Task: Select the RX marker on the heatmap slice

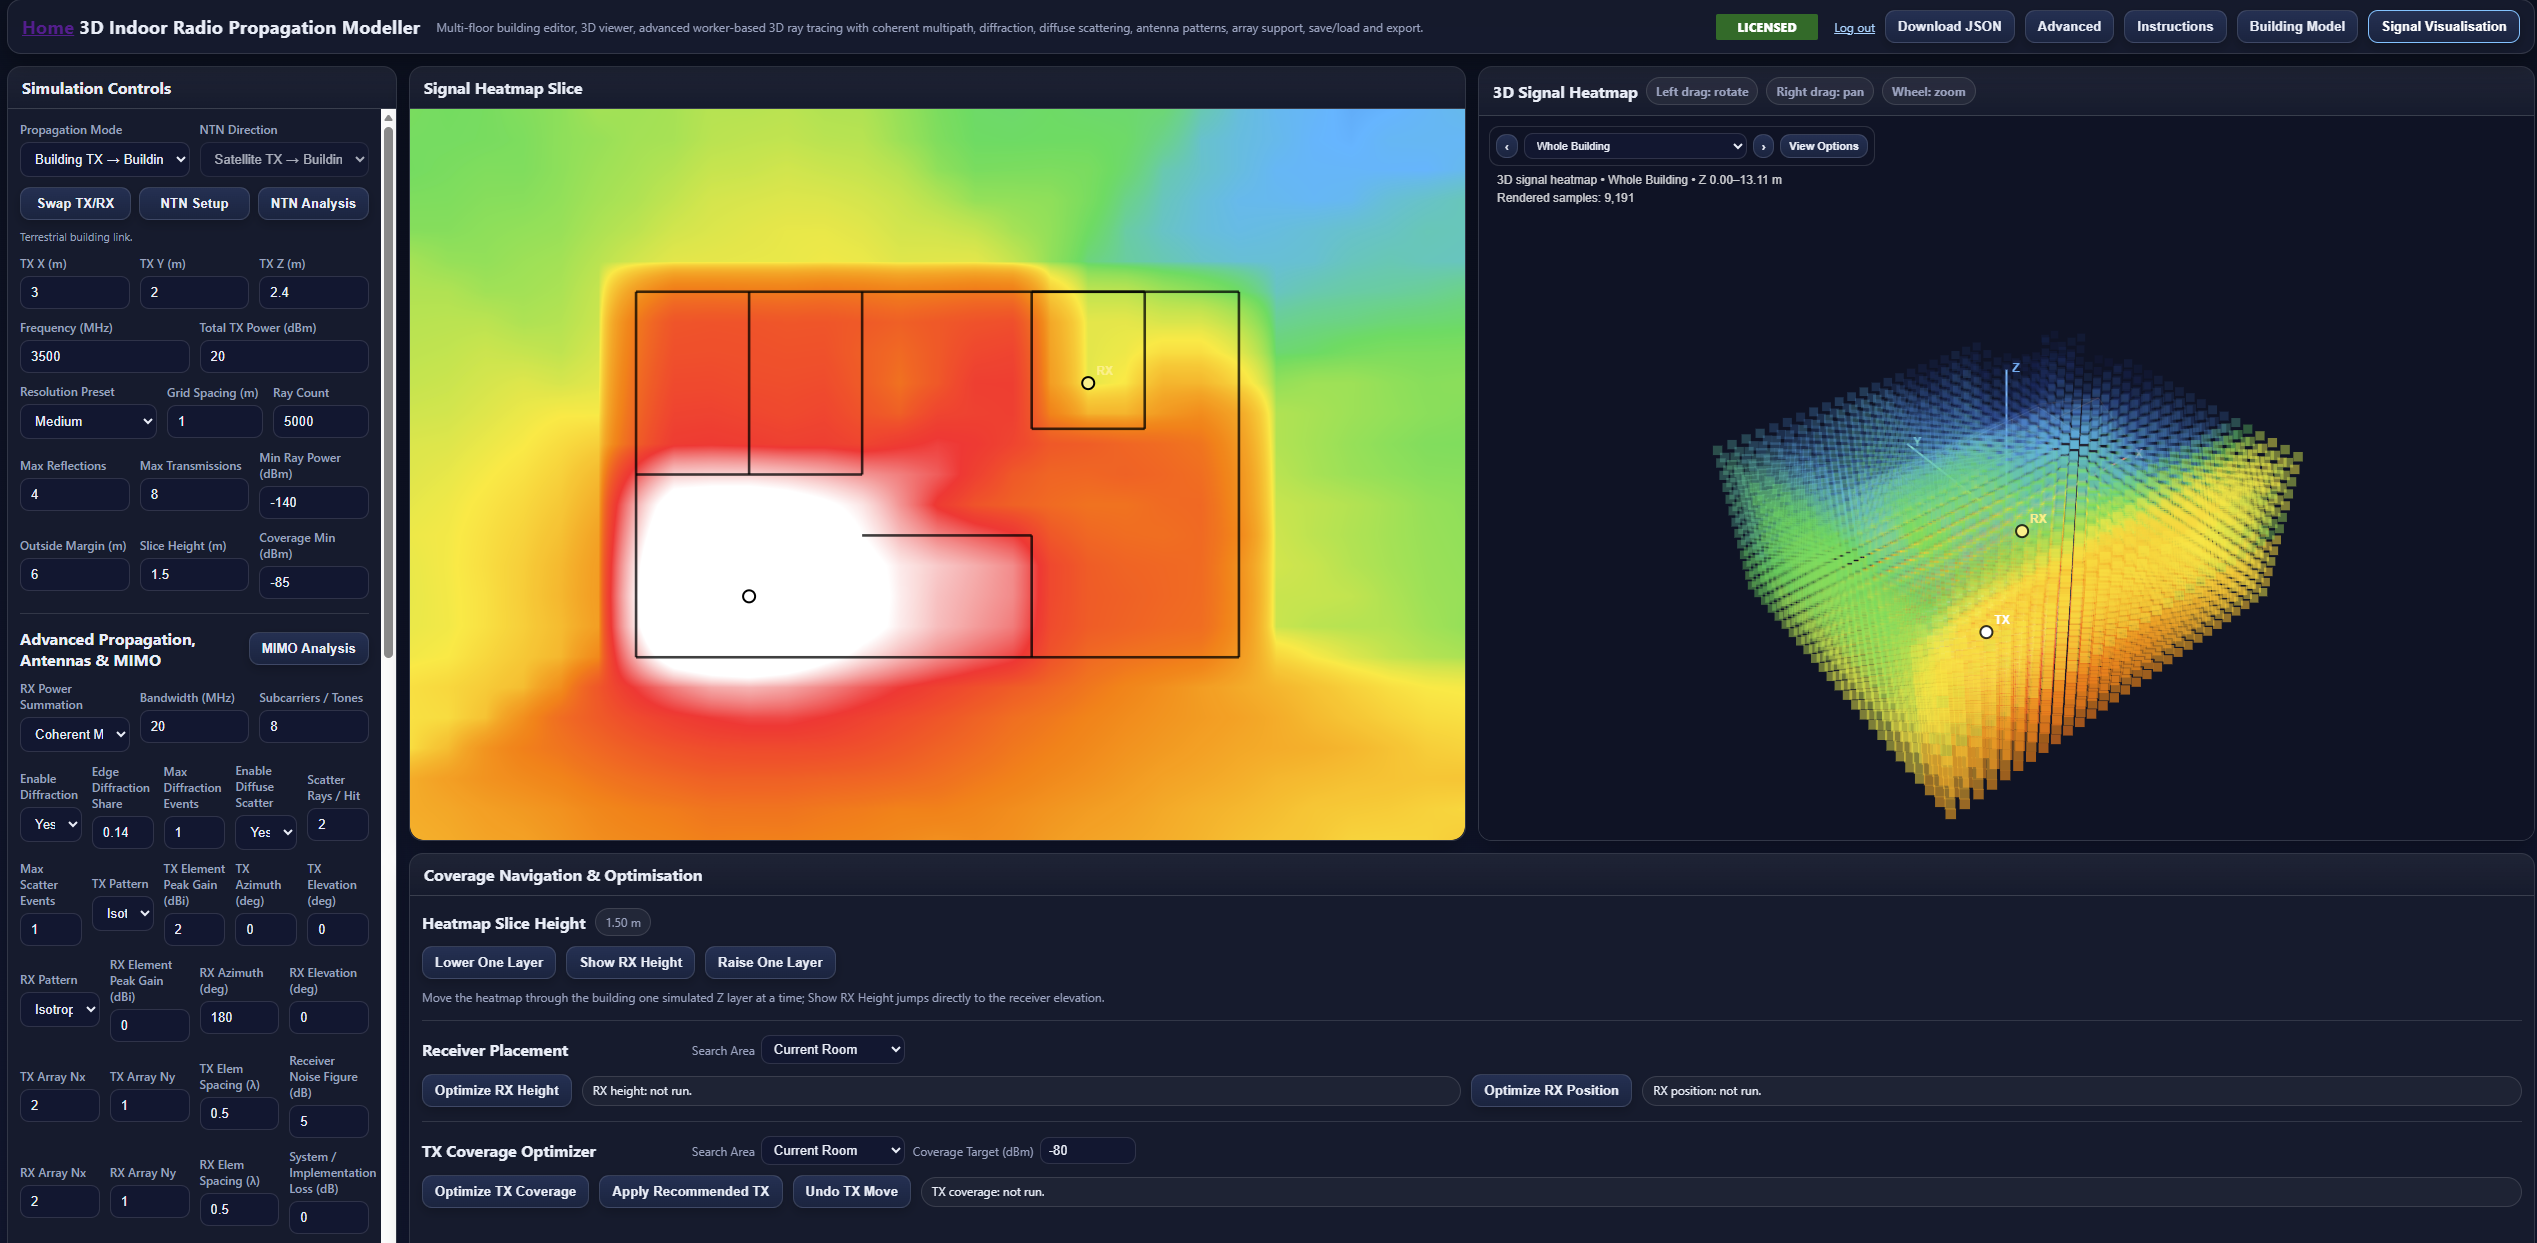Action: (1088, 383)
